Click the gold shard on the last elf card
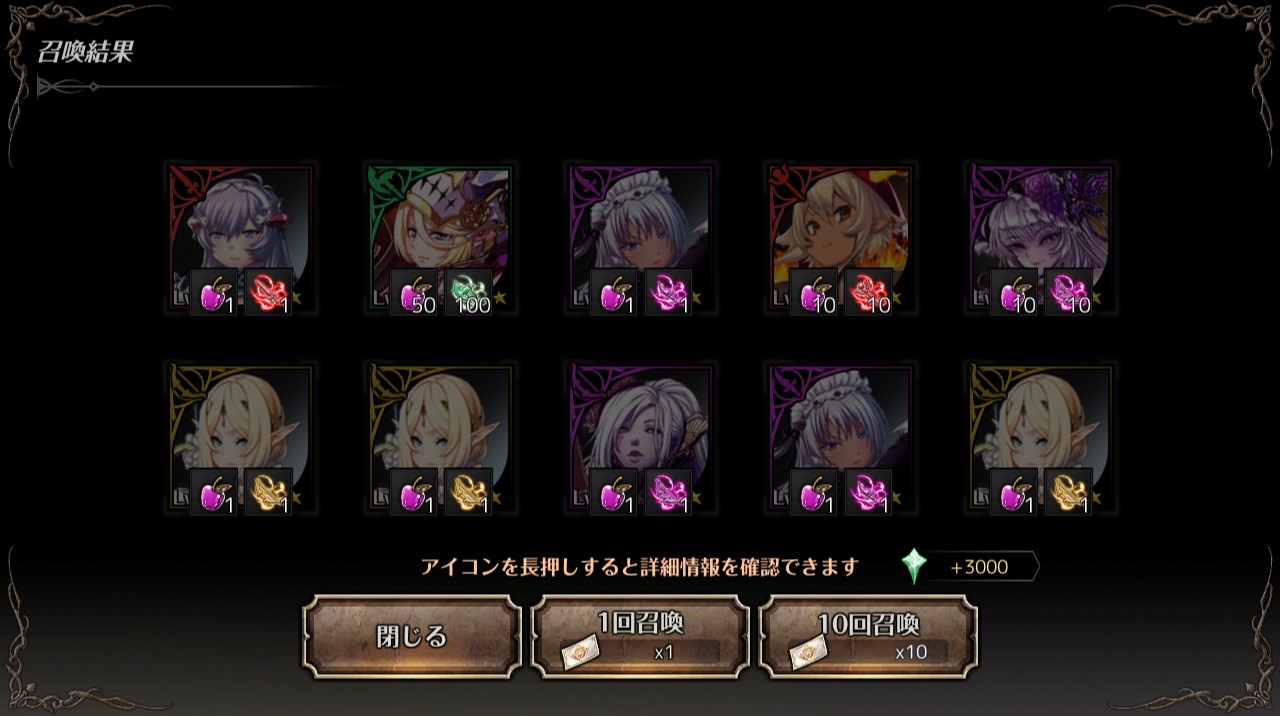This screenshot has width=1280, height=716. tap(1069, 493)
